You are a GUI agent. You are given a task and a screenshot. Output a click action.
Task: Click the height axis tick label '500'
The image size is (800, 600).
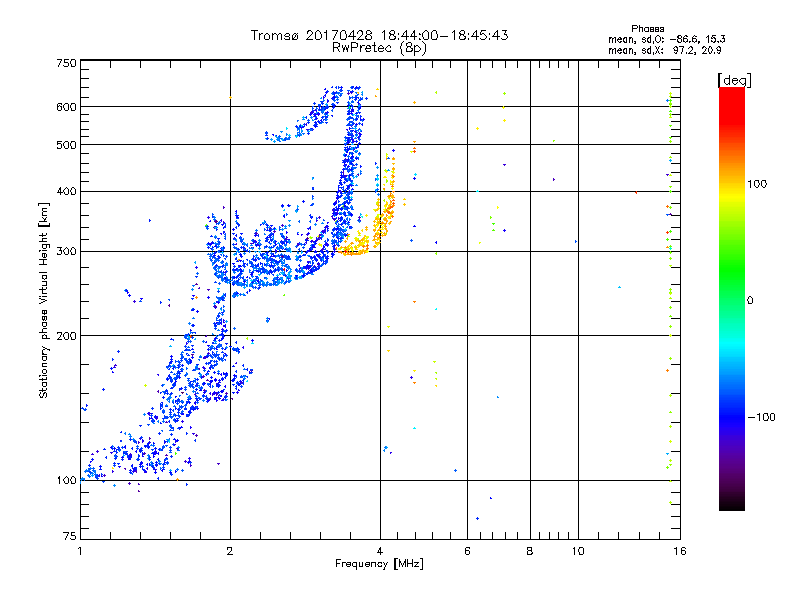(66, 145)
